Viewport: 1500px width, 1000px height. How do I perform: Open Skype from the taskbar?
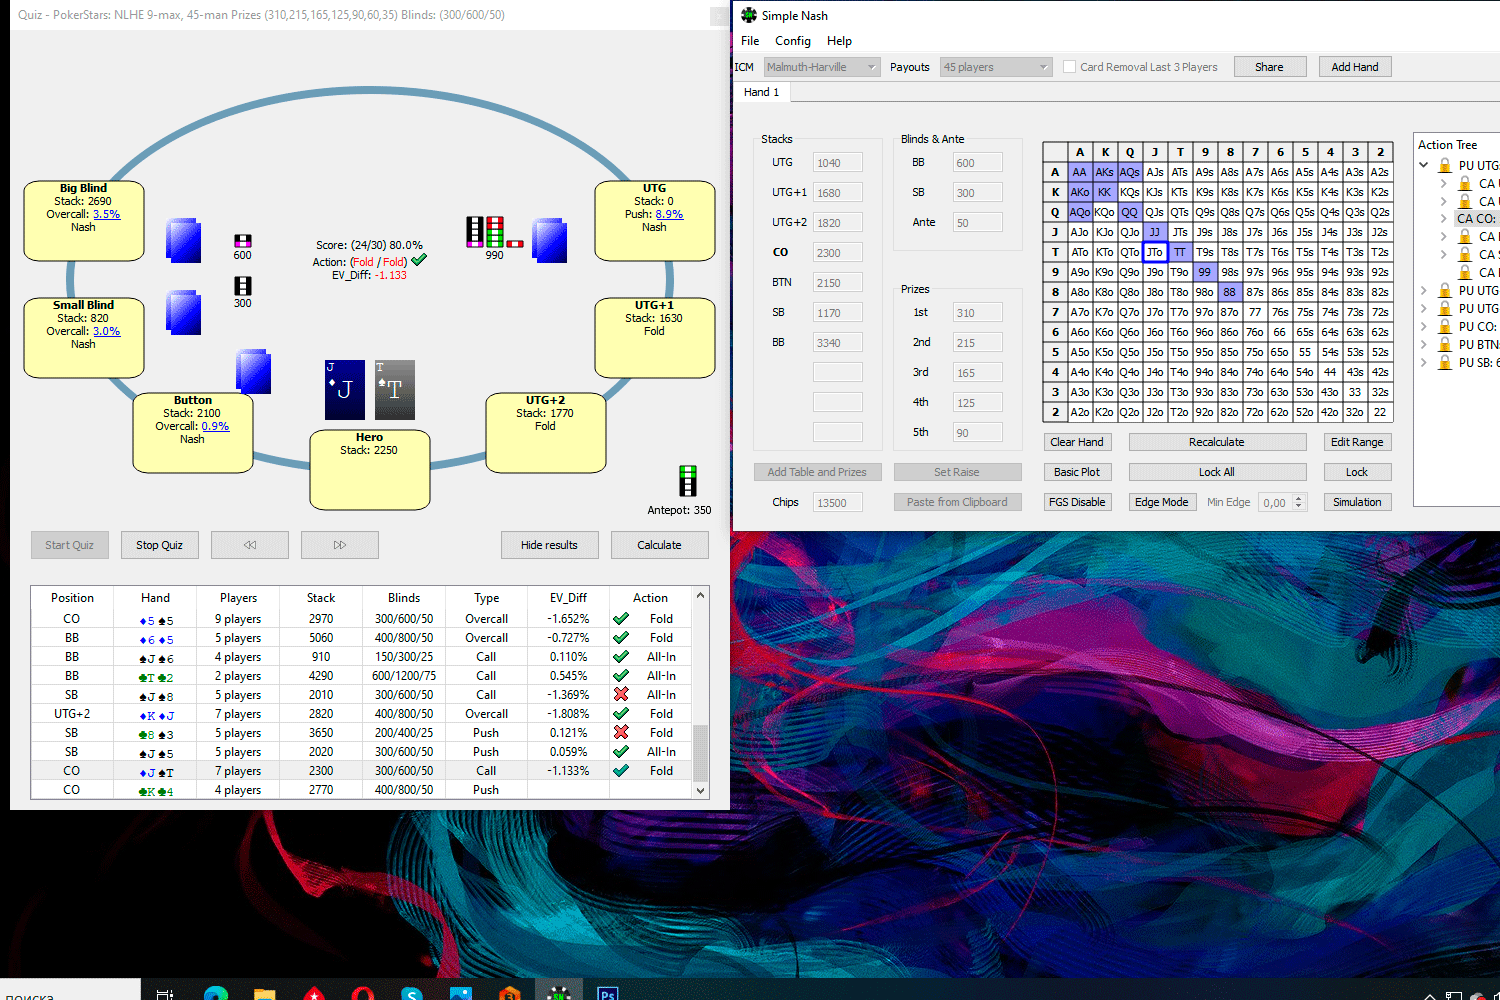(411, 993)
